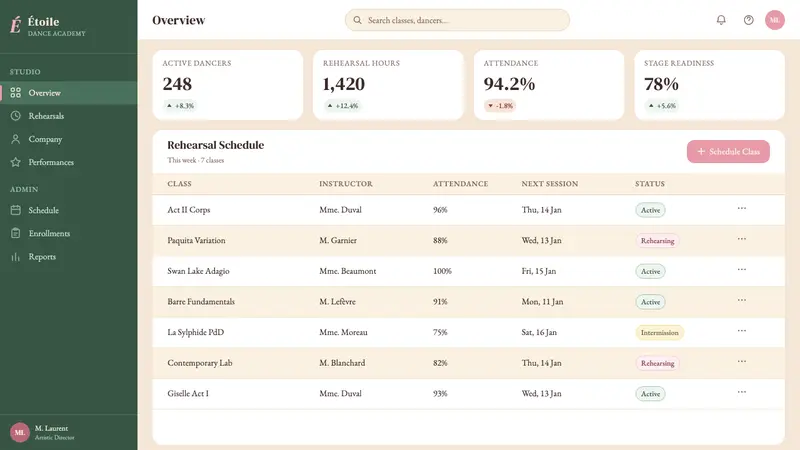Open more options for Contemporary Lab
The height and width of the screenshot is (450, 800).
click(x=742, y=361)
